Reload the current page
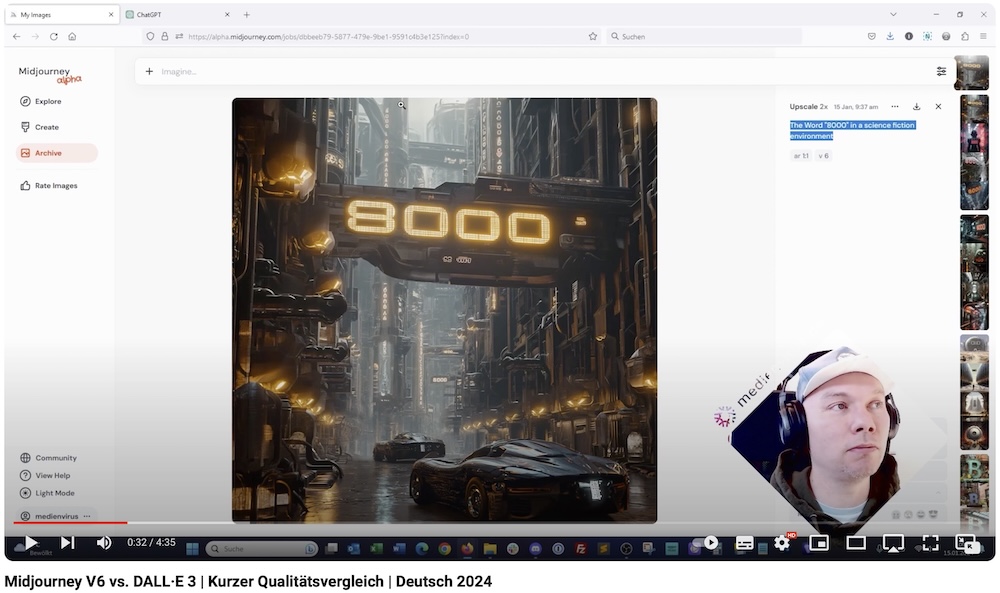1000x593 pixels. click(x=54, y=36)
